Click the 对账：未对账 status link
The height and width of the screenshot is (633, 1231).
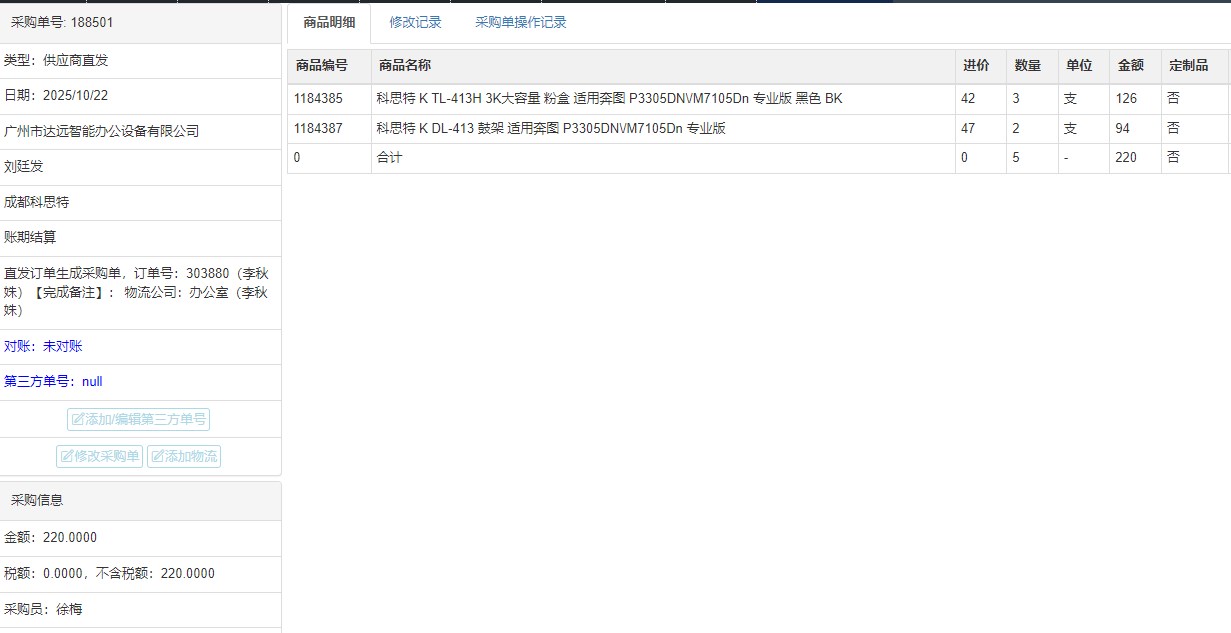(x=43, y=346)
